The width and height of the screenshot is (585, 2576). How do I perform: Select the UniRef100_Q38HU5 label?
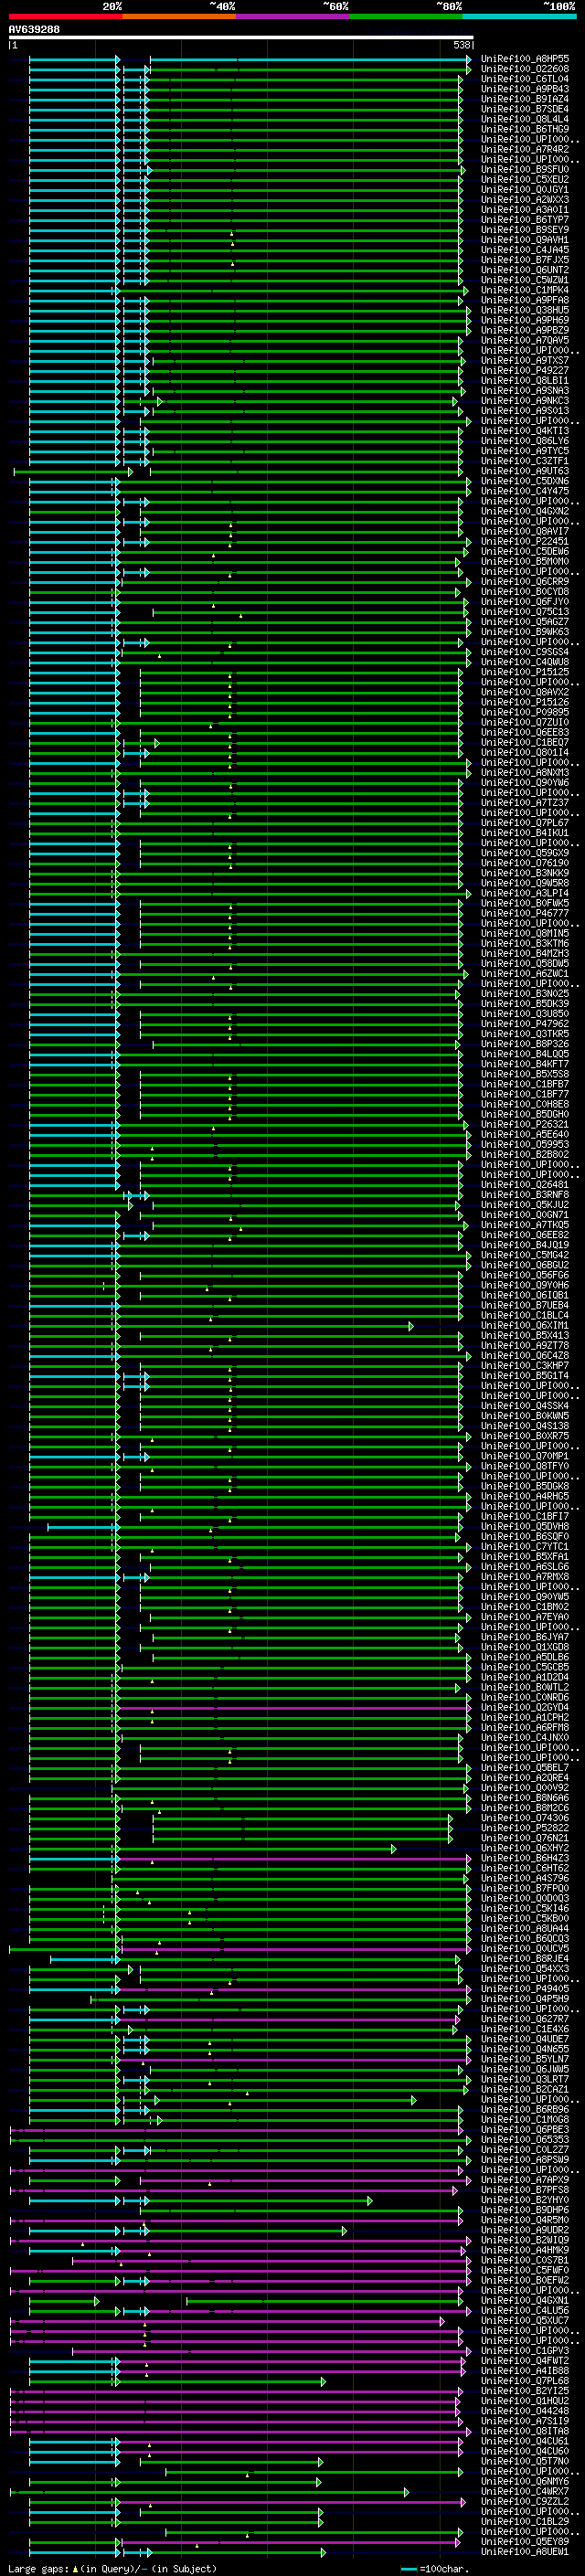[525, 310]
